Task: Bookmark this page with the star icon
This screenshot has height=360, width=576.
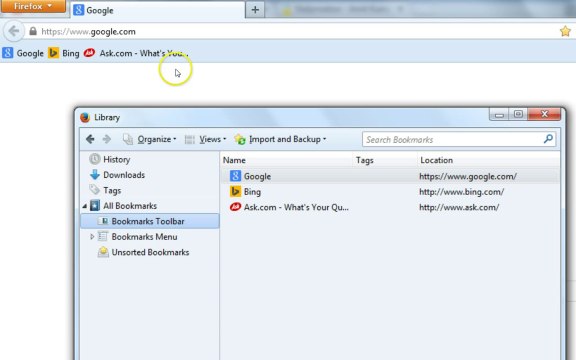Action: (565, 31)
